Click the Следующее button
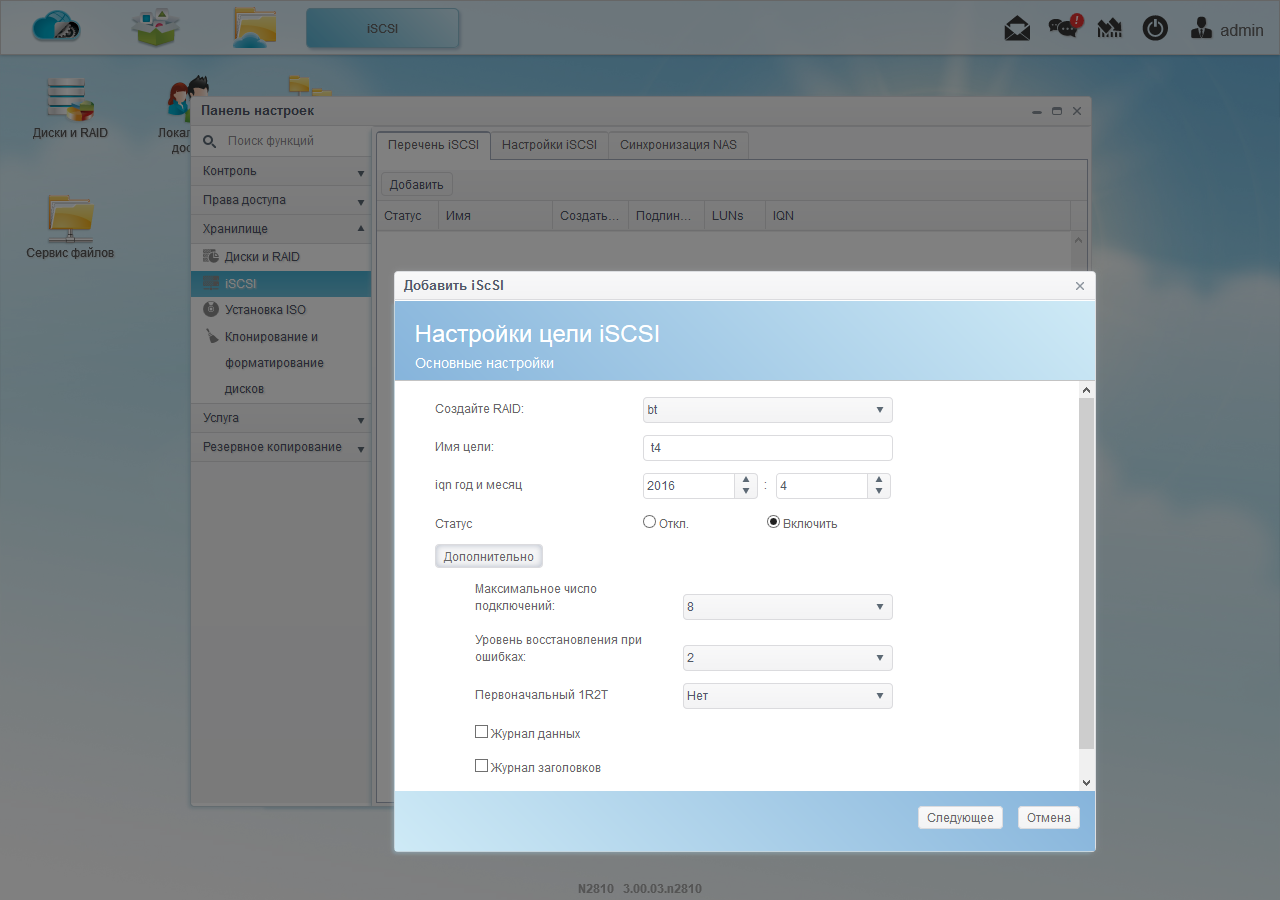1280x900 pixels. pos(960,818)
